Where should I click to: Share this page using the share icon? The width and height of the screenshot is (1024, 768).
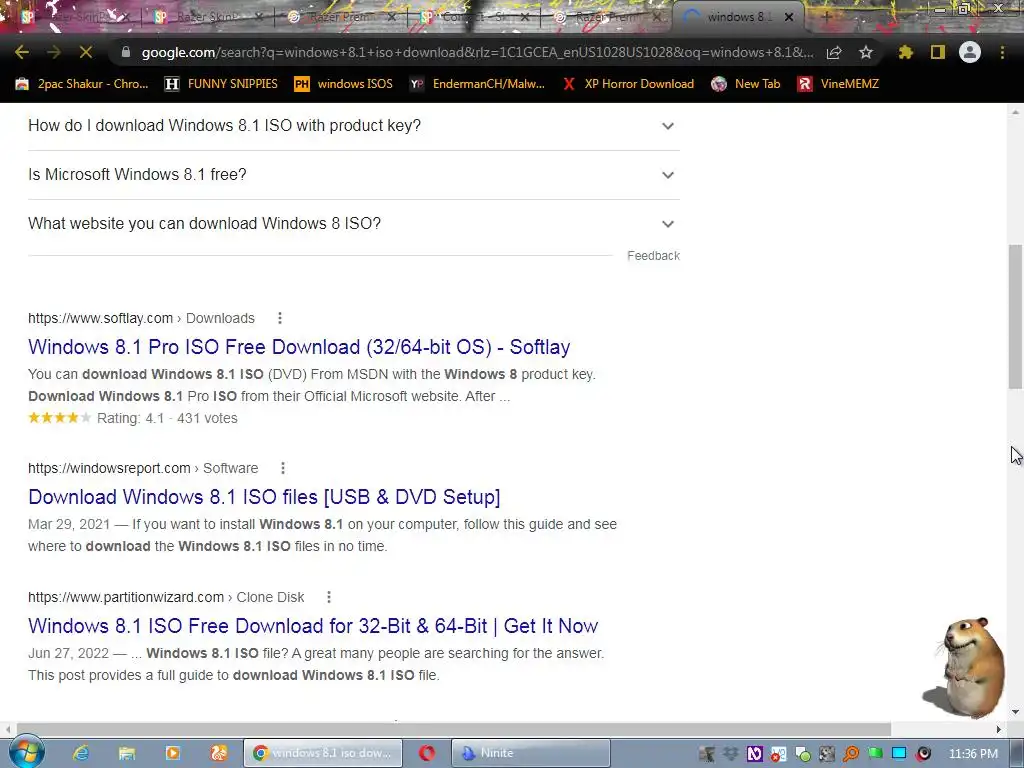pos(834,52)
